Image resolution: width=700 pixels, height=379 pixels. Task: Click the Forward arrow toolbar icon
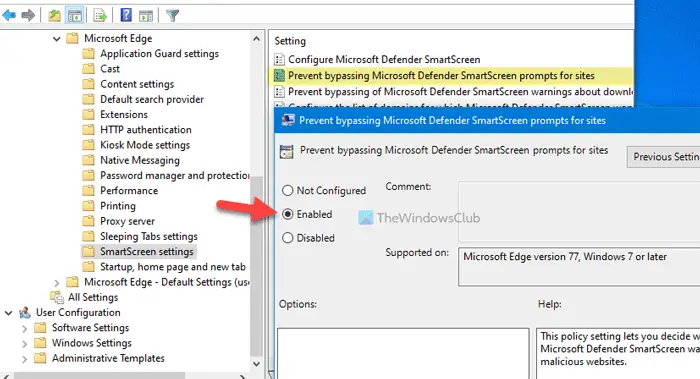(28, 16)
